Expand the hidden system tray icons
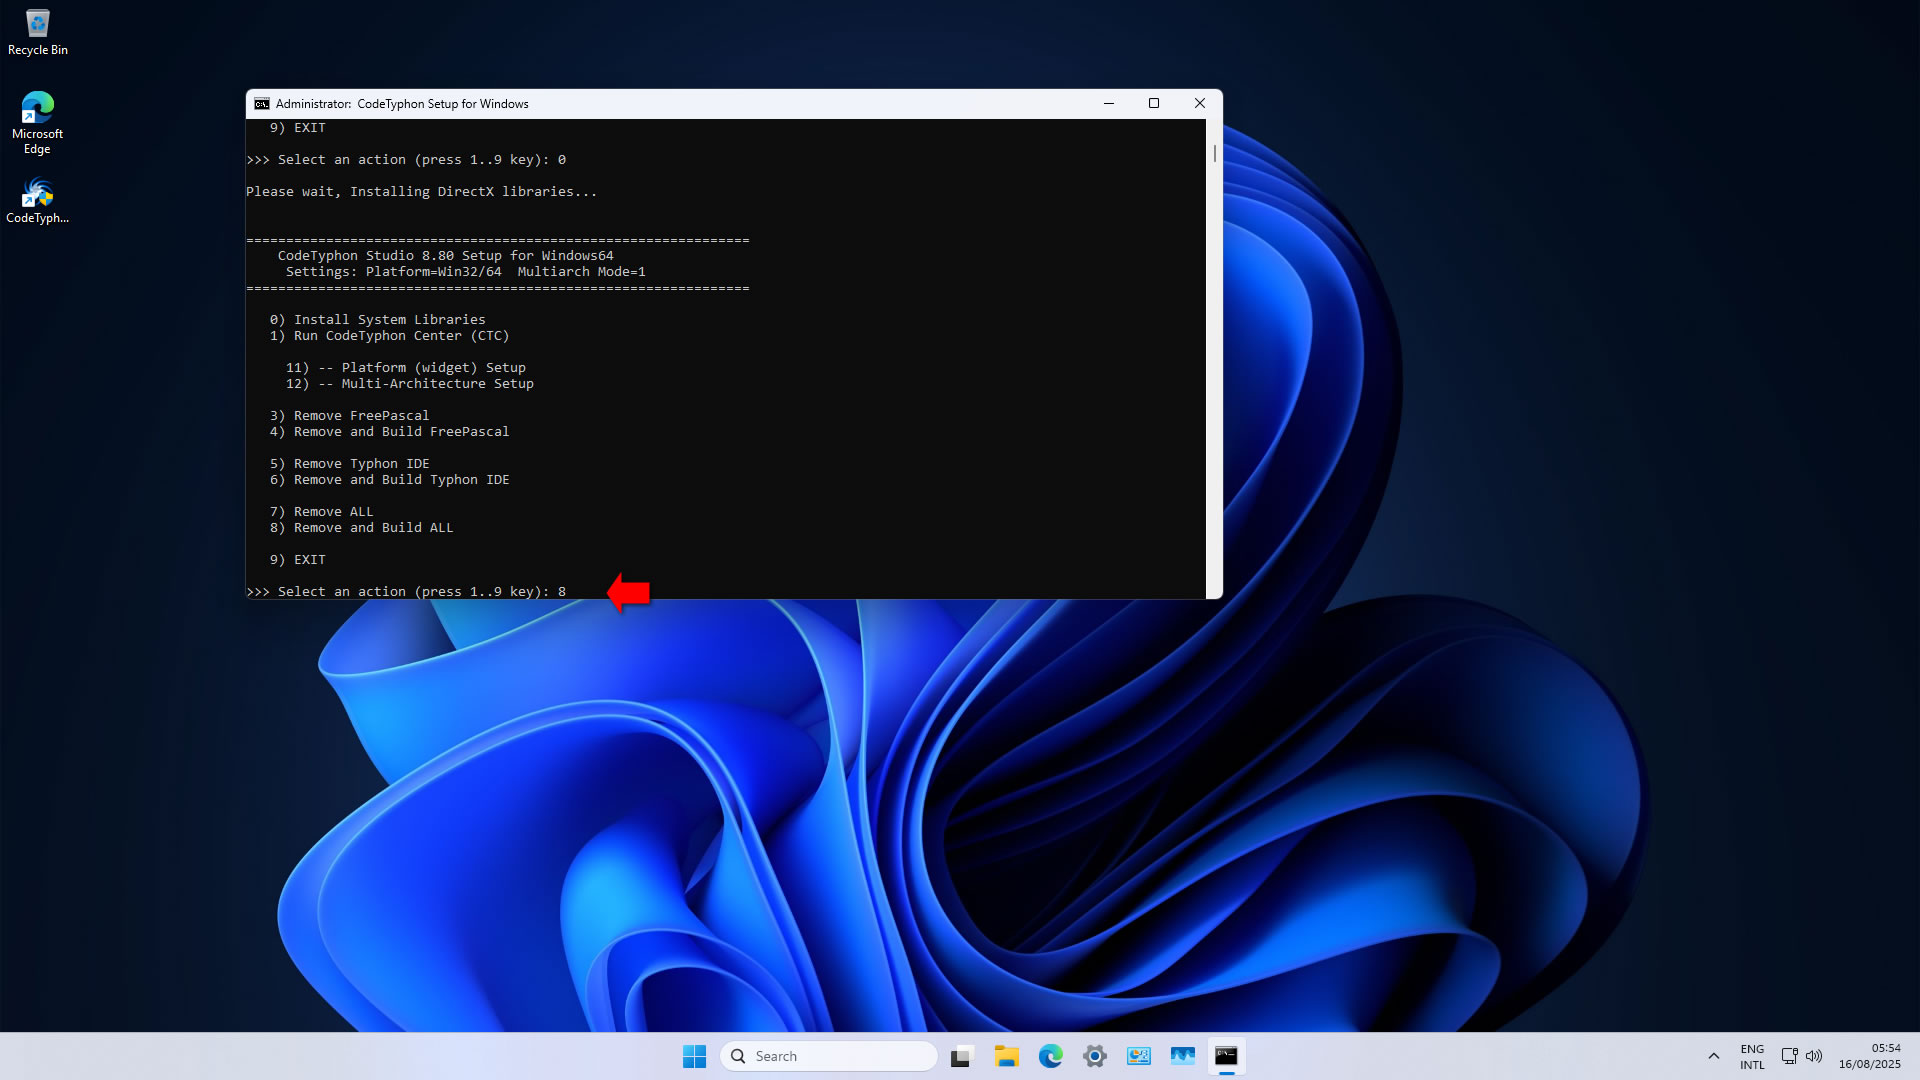Screen dimensions: 1920x1080 click(x=1713, y=1056)
